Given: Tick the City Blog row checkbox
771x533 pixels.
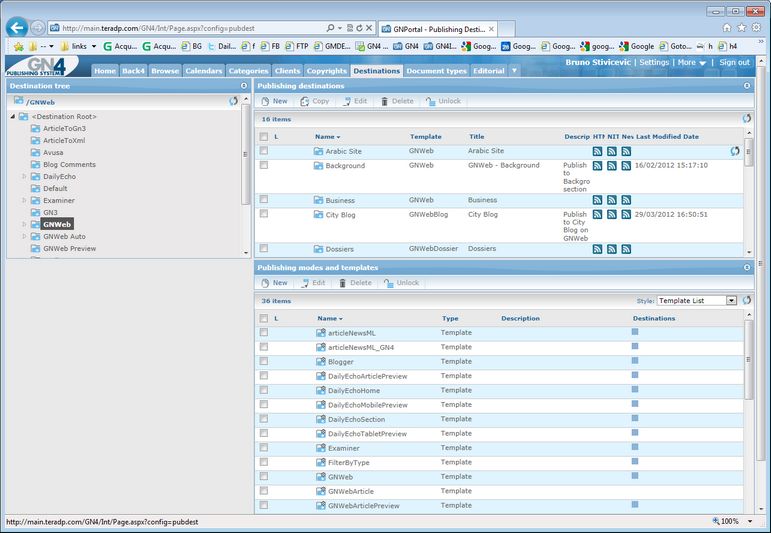Looking at the screenshot, I should (x=264, y=214).
